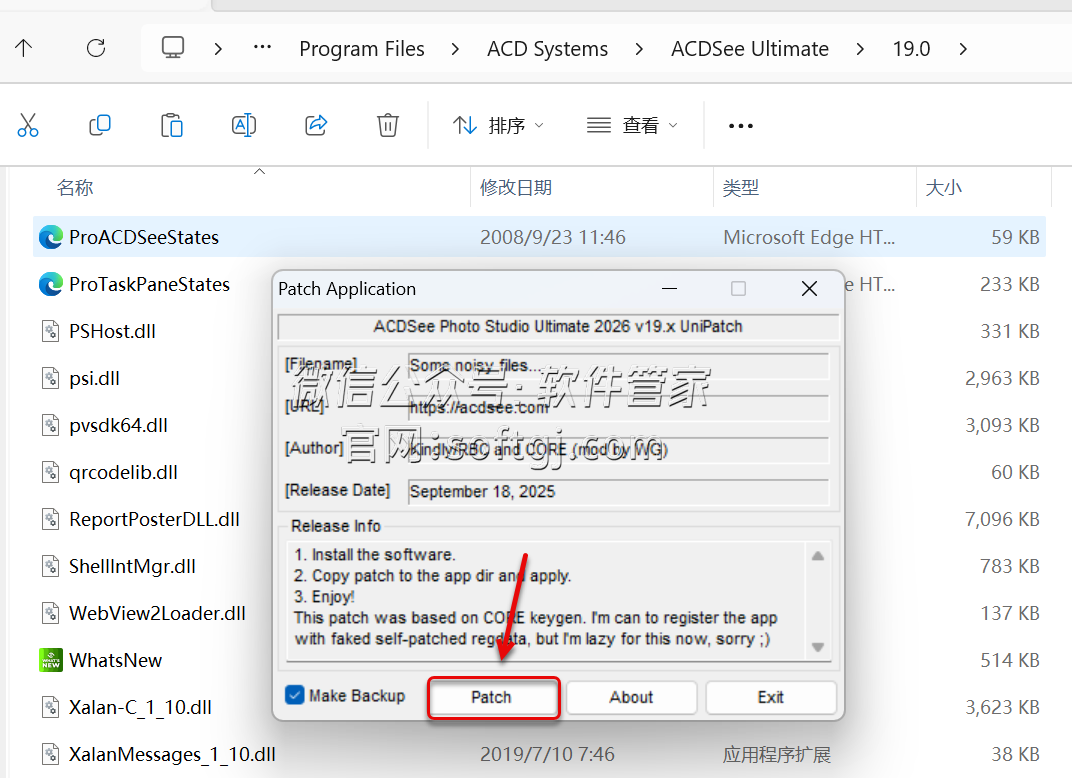
Task: Toggle the Make Backup checkbox
Action: click(x=295, y=695)
